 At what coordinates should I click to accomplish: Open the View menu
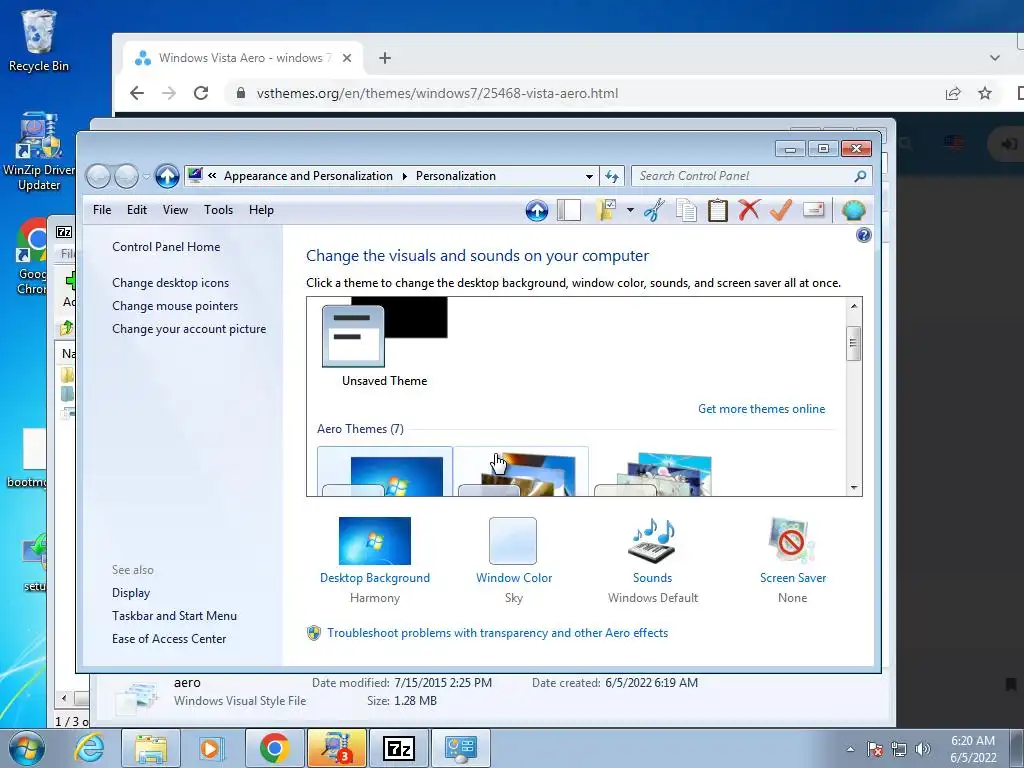175,210
